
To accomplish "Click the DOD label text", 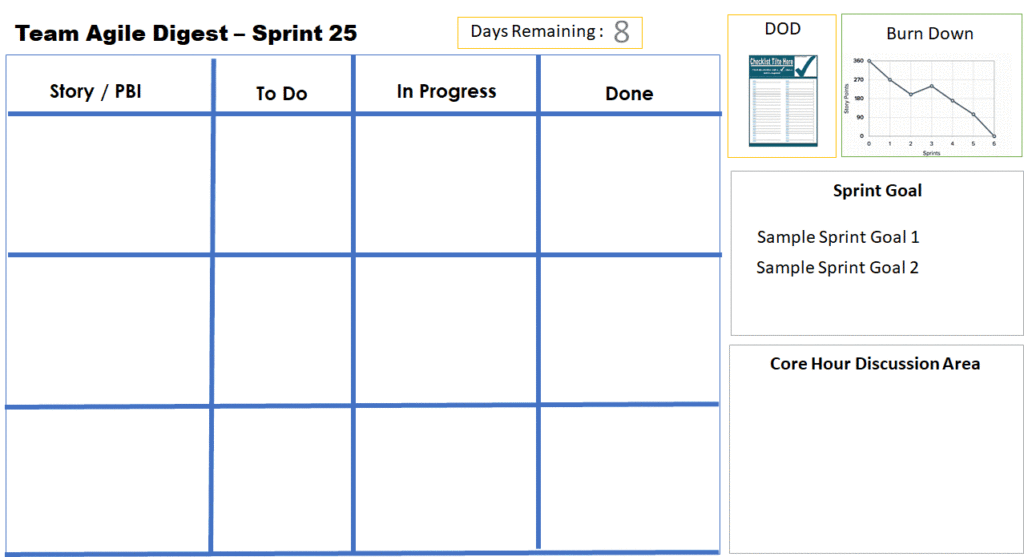I will pyautogui.click(x=782, y=29).
